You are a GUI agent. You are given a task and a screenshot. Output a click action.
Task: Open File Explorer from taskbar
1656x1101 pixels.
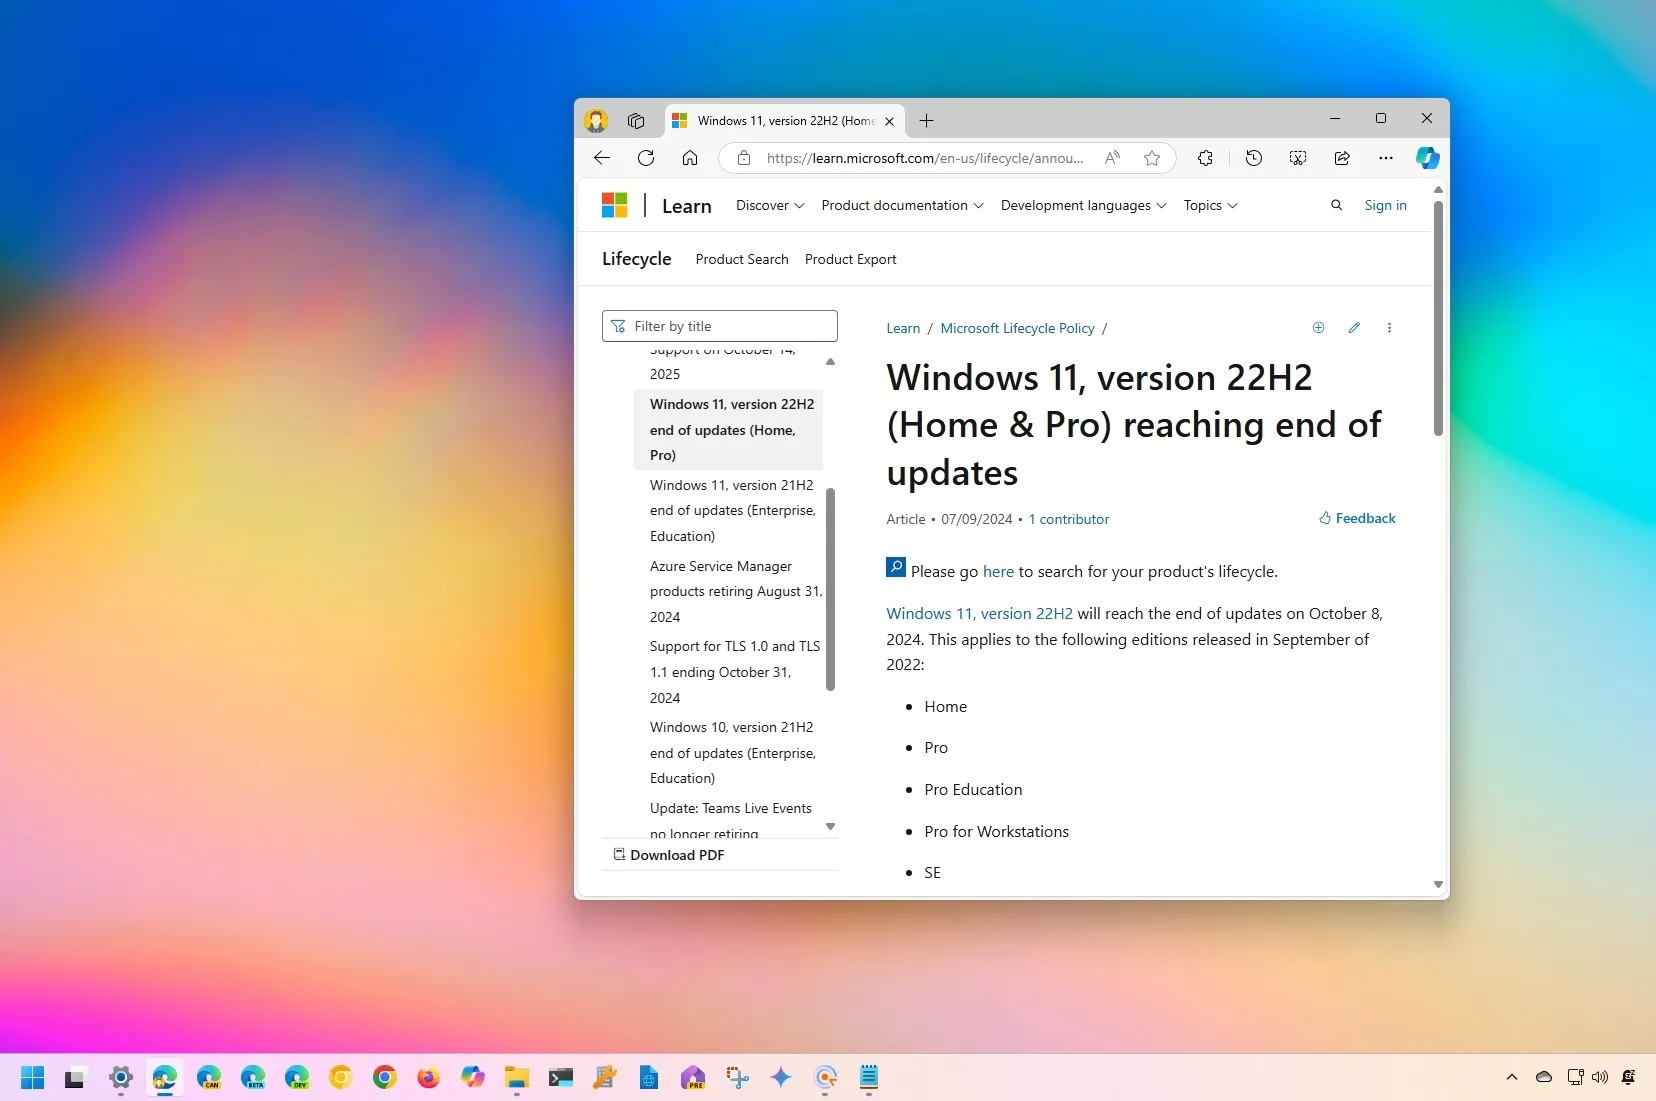pos(517,1077)
